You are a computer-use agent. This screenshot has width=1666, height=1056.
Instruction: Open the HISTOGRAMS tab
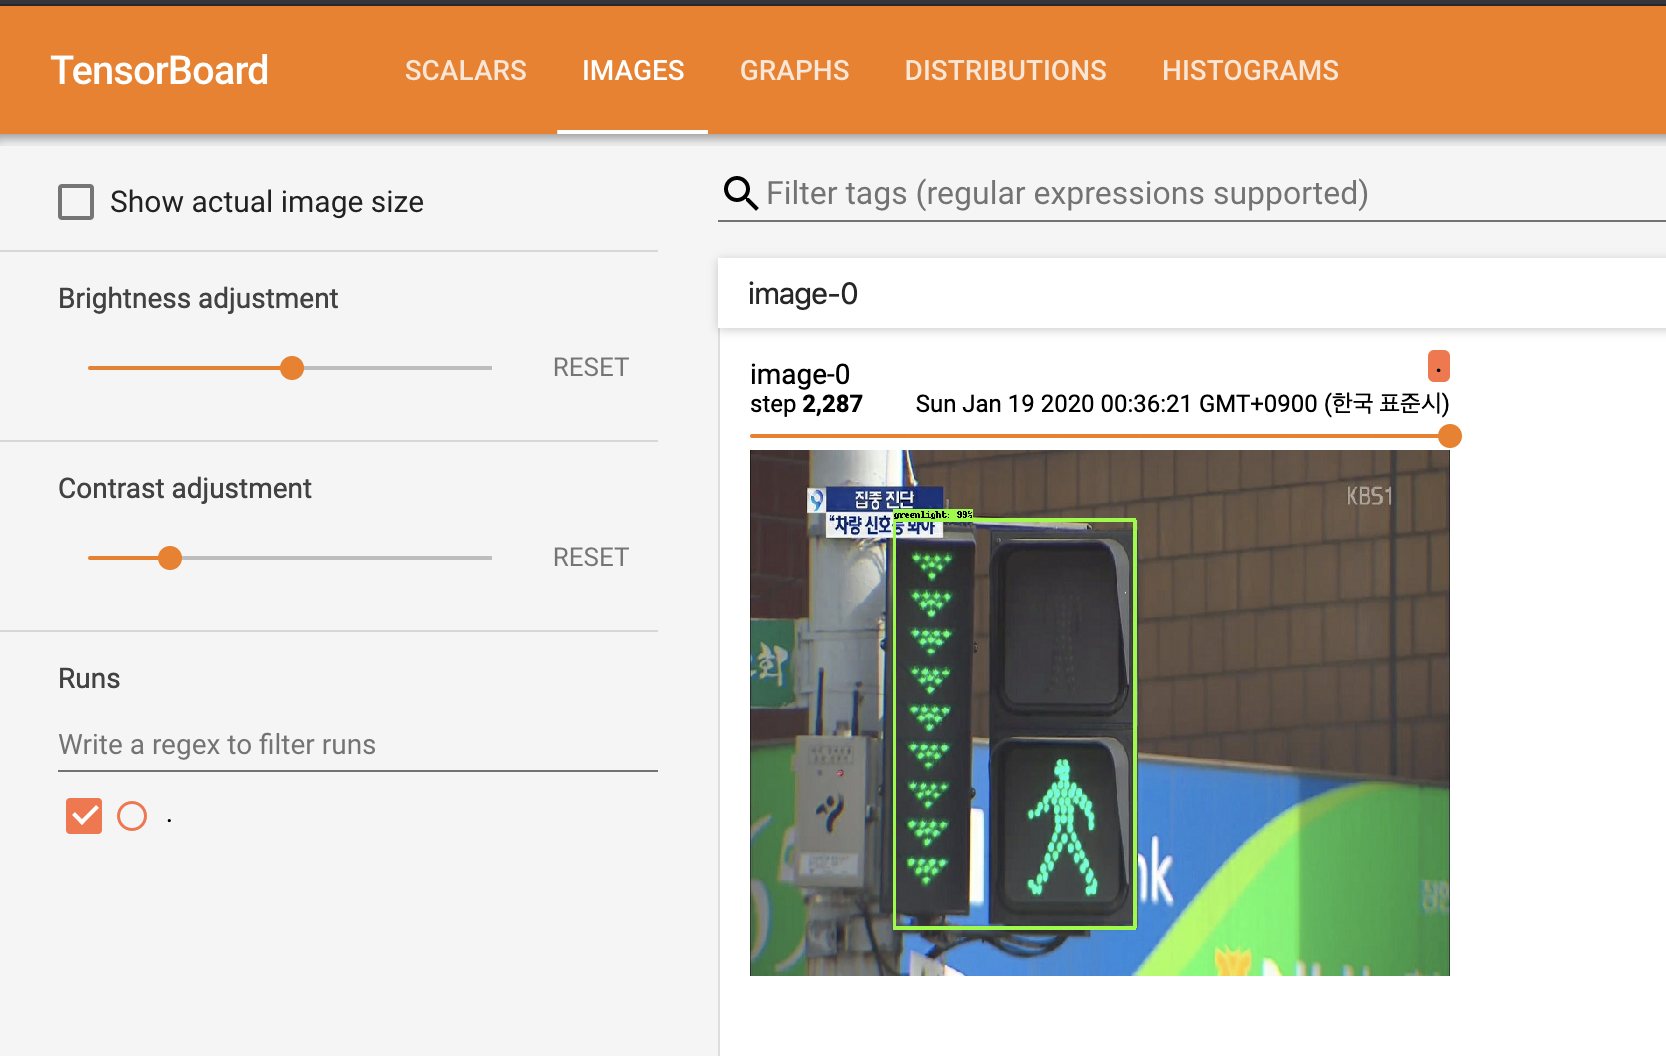[1250, 70]
